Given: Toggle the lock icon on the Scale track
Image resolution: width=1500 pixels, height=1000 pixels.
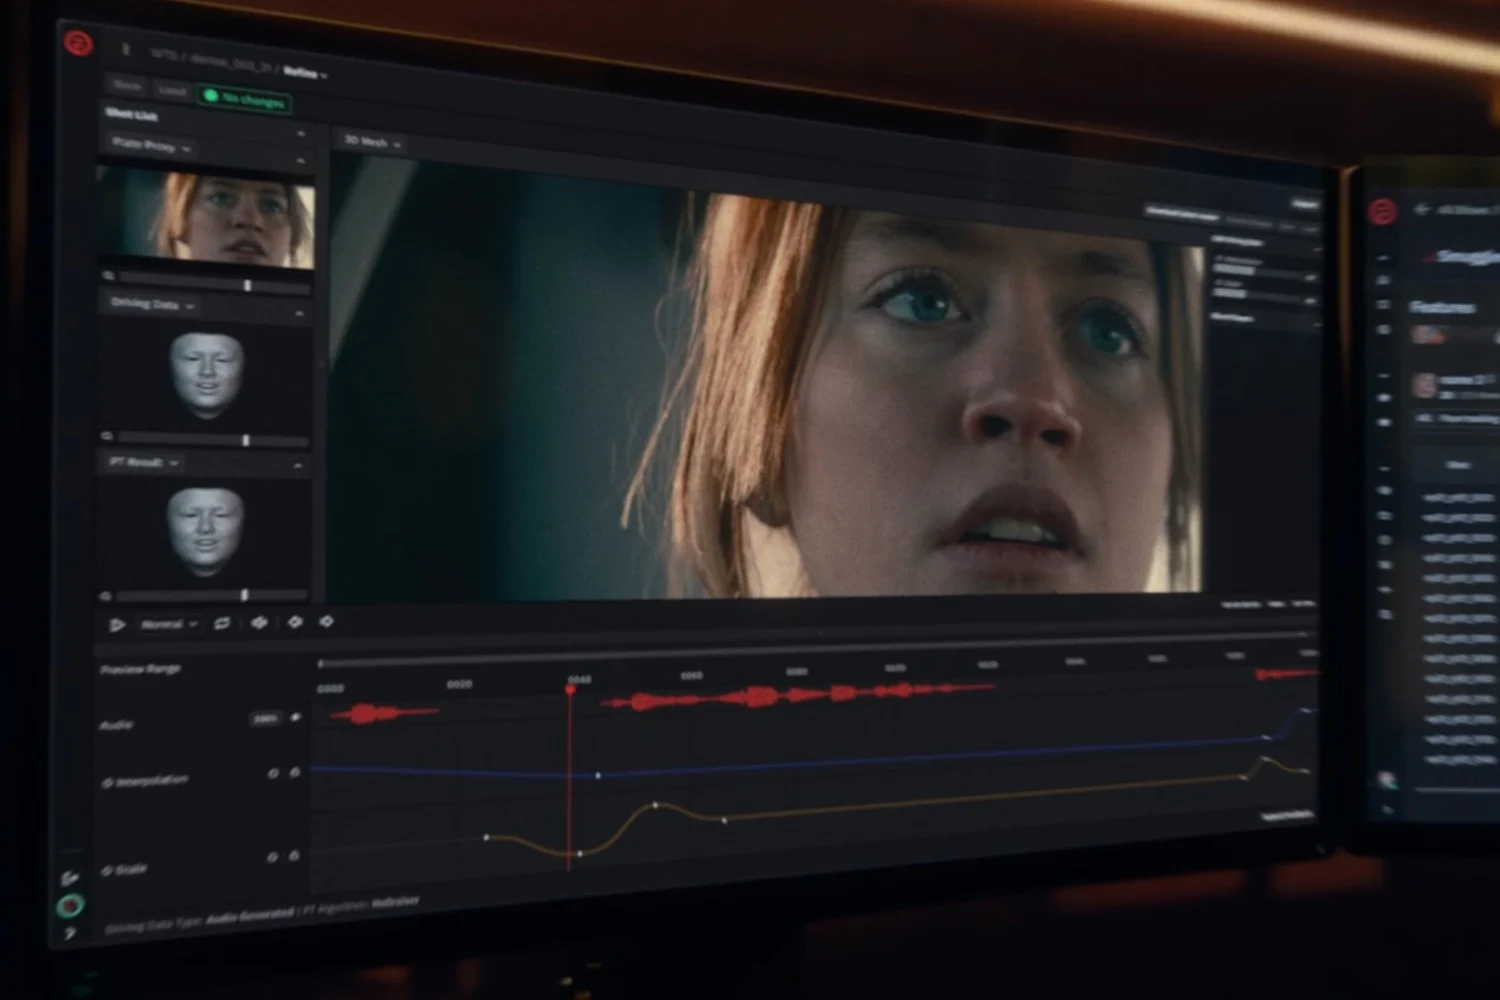Looking at the screenshot, I should coord(293,856).
